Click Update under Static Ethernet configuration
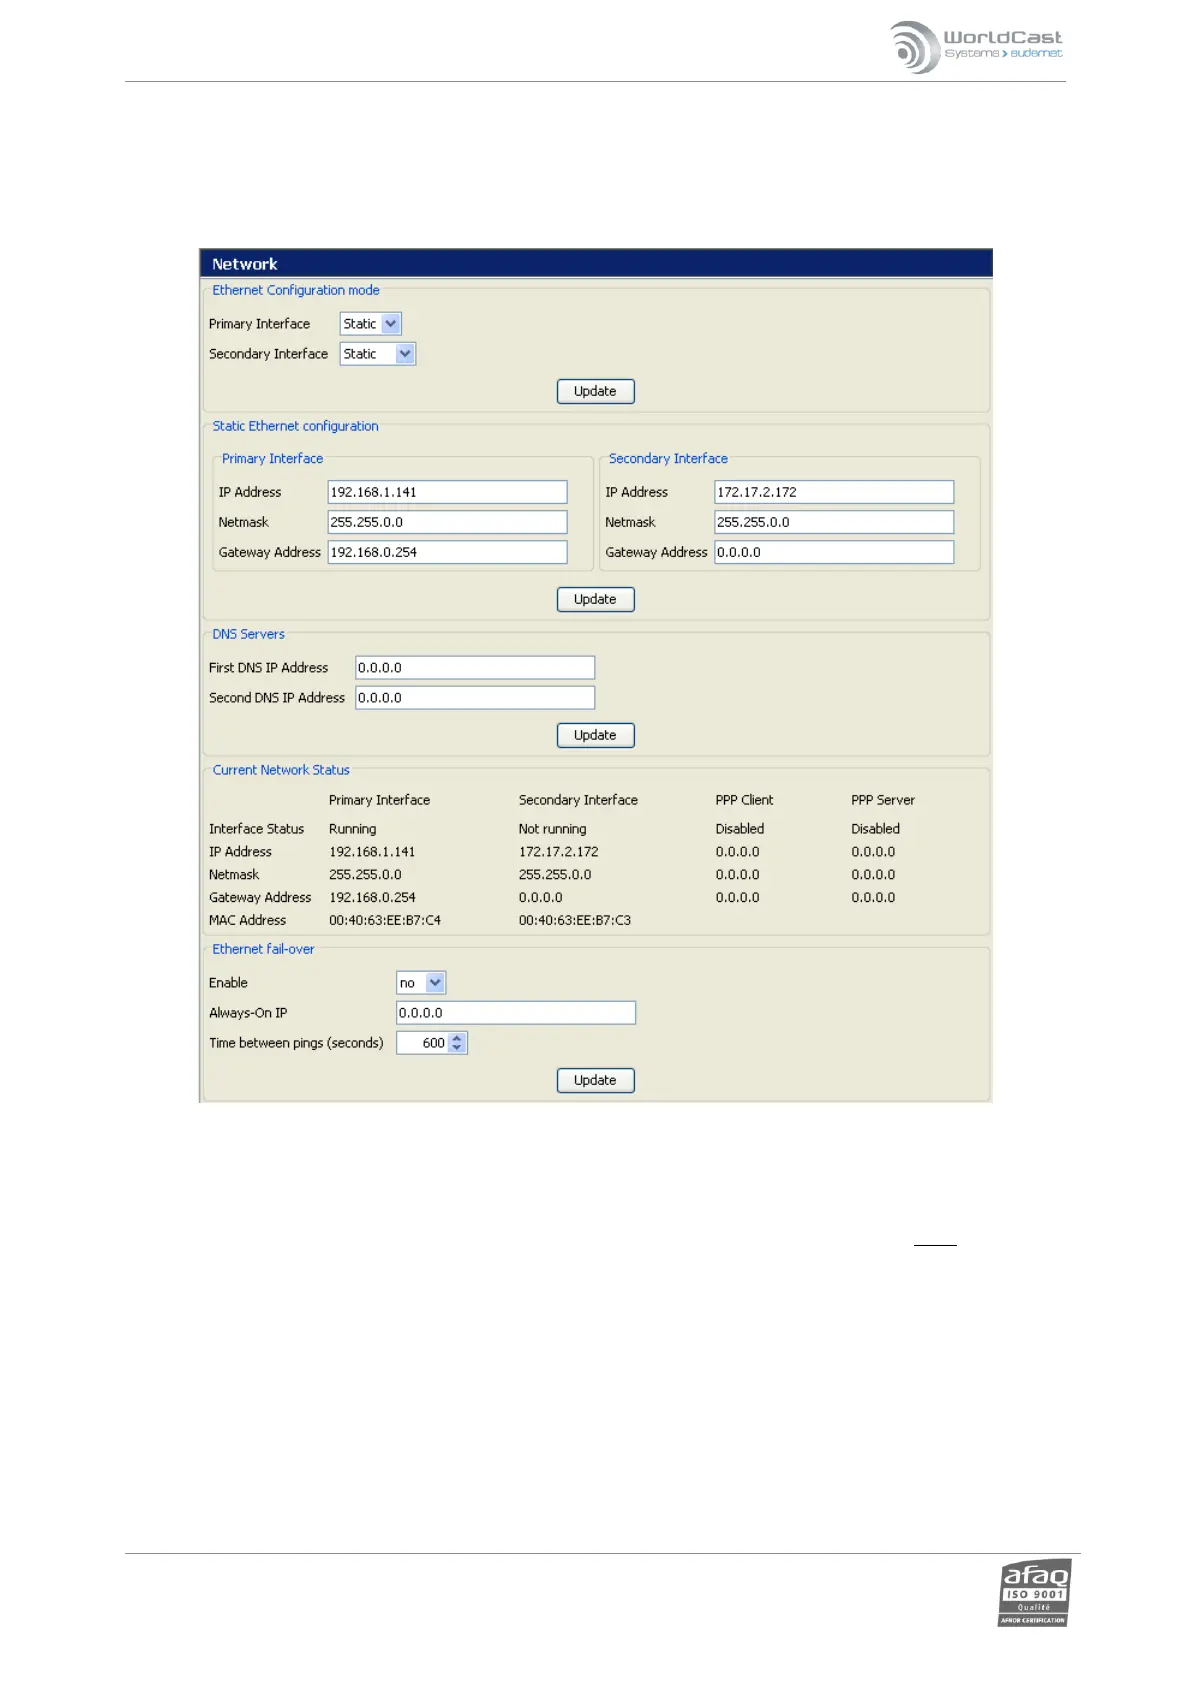The width and height of the screenshot is (1191, 1684). click(x=595, y=599)
